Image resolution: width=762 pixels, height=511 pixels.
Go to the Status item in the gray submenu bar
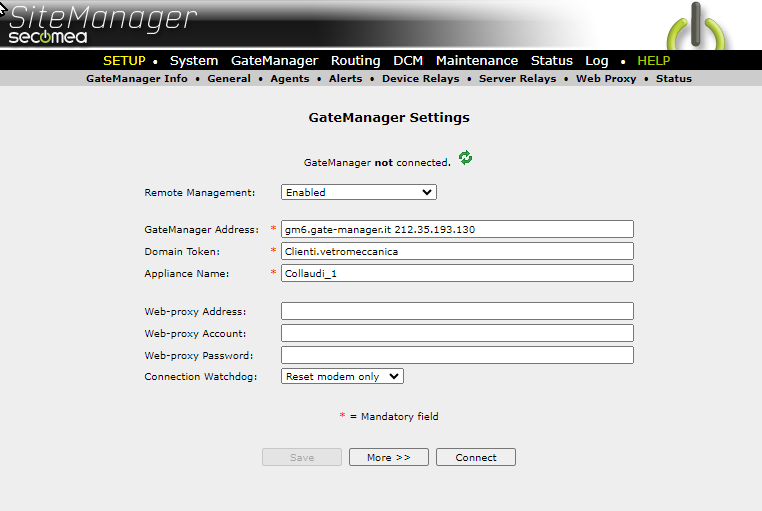674,79
